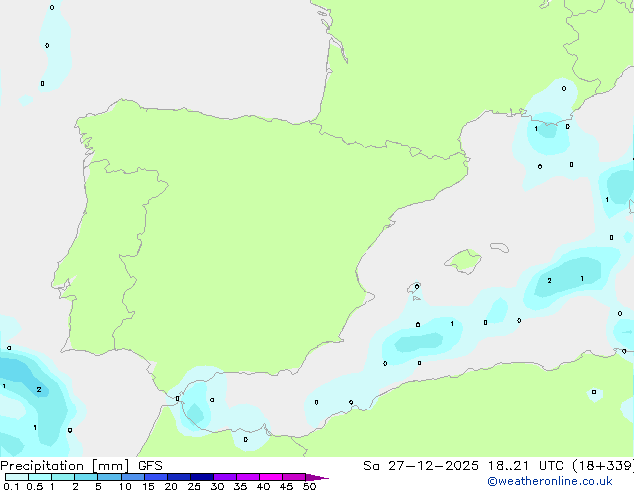Viewport: 634px width, 490px height.
Task: Click Mallorca island on the map
Action: (x=464, y=261)
